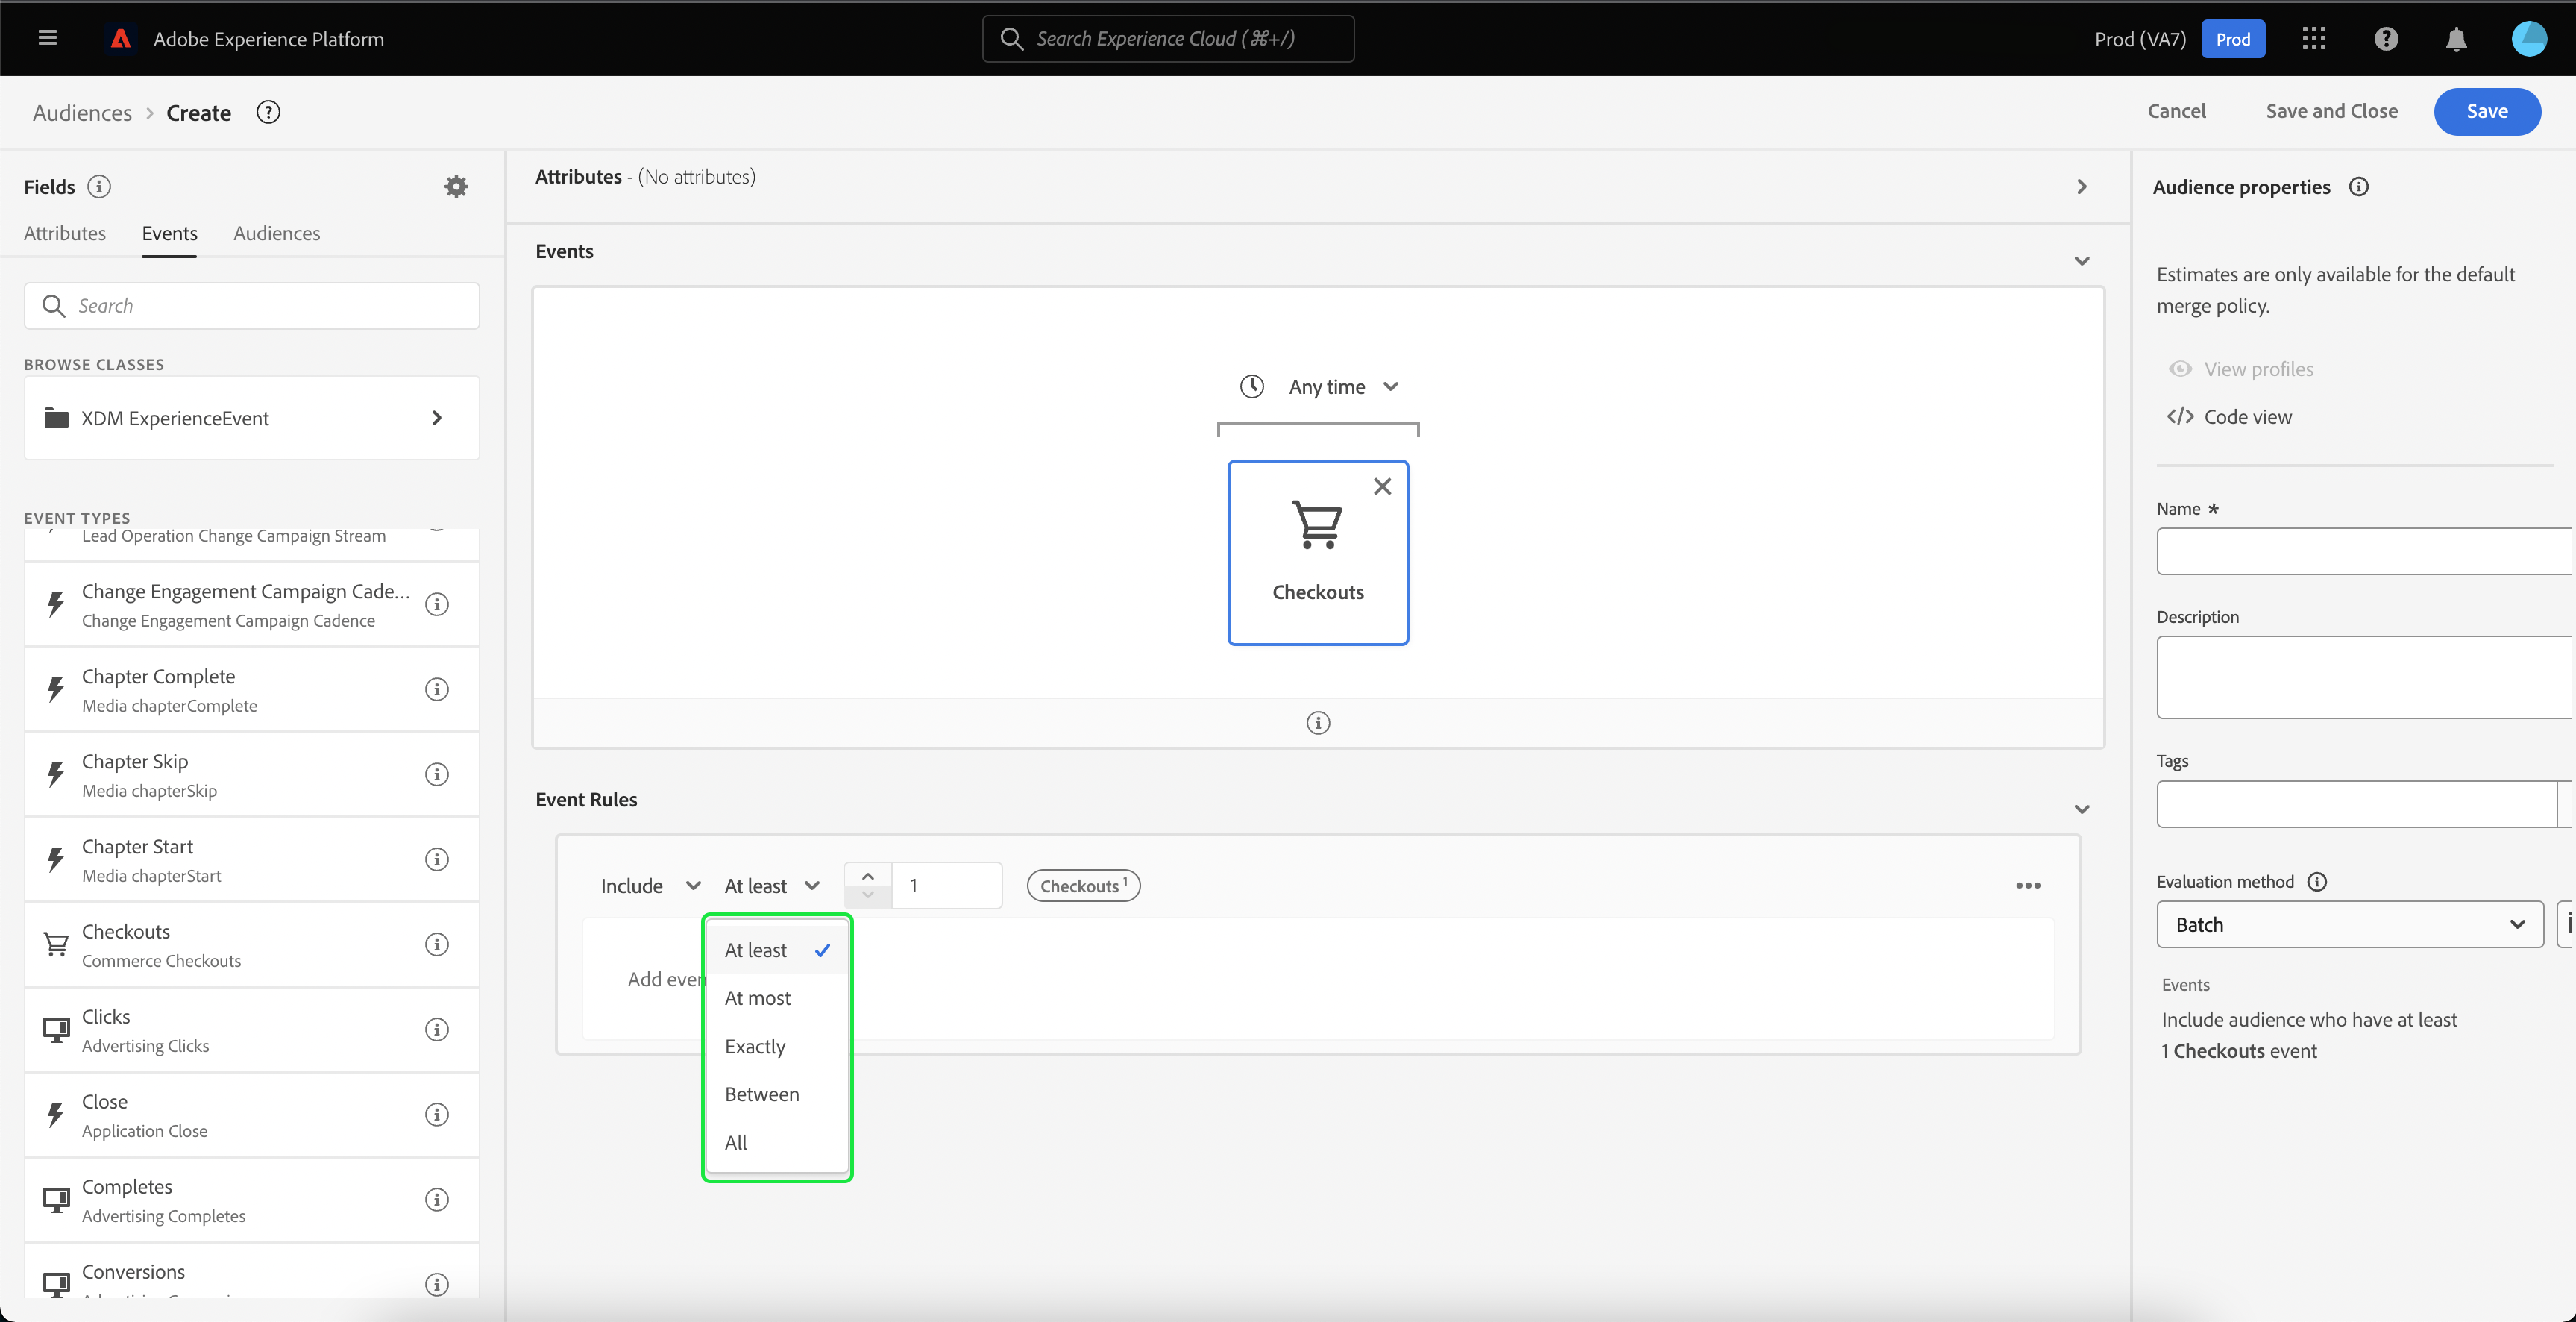Open the hamburger navigation menu
Viewport: 2576px width, 1322px height.
pyautogui.click(x=47, y=38)
